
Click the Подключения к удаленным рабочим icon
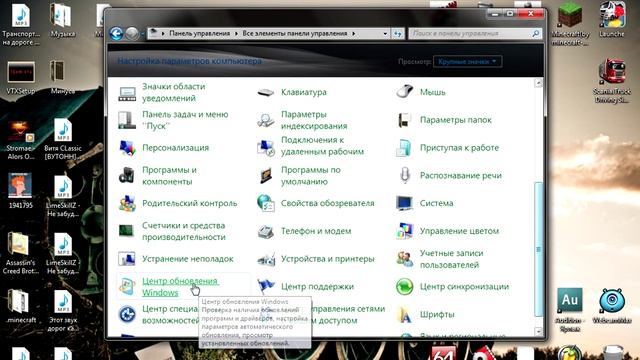click(x=266, y=148)
